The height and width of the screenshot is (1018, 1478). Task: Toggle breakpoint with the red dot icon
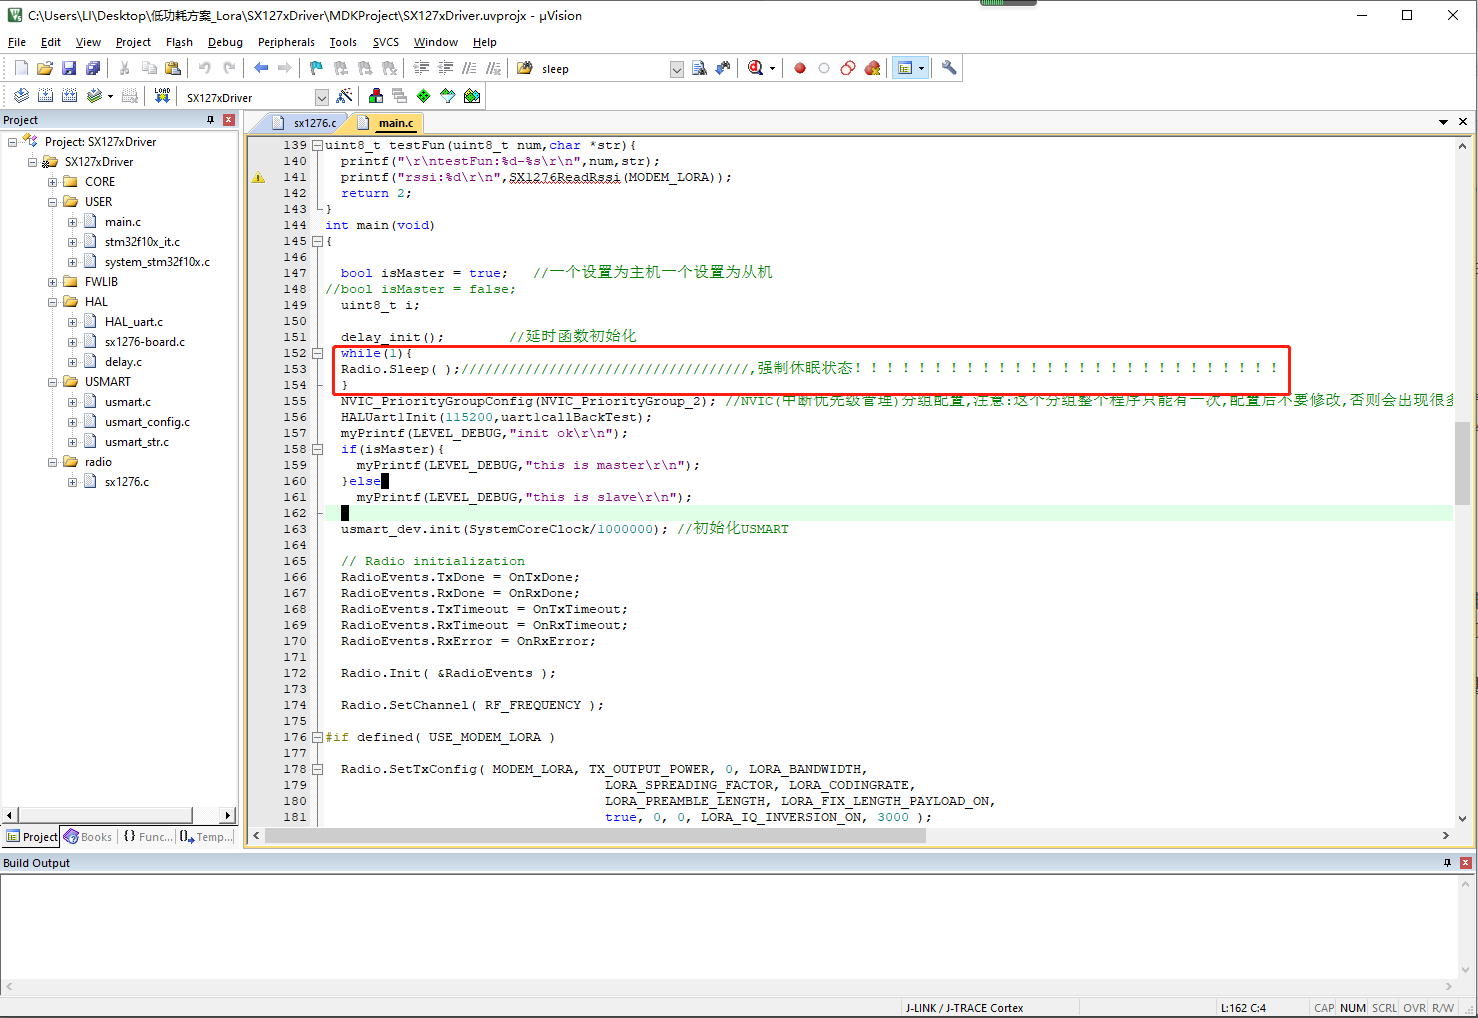800,68
